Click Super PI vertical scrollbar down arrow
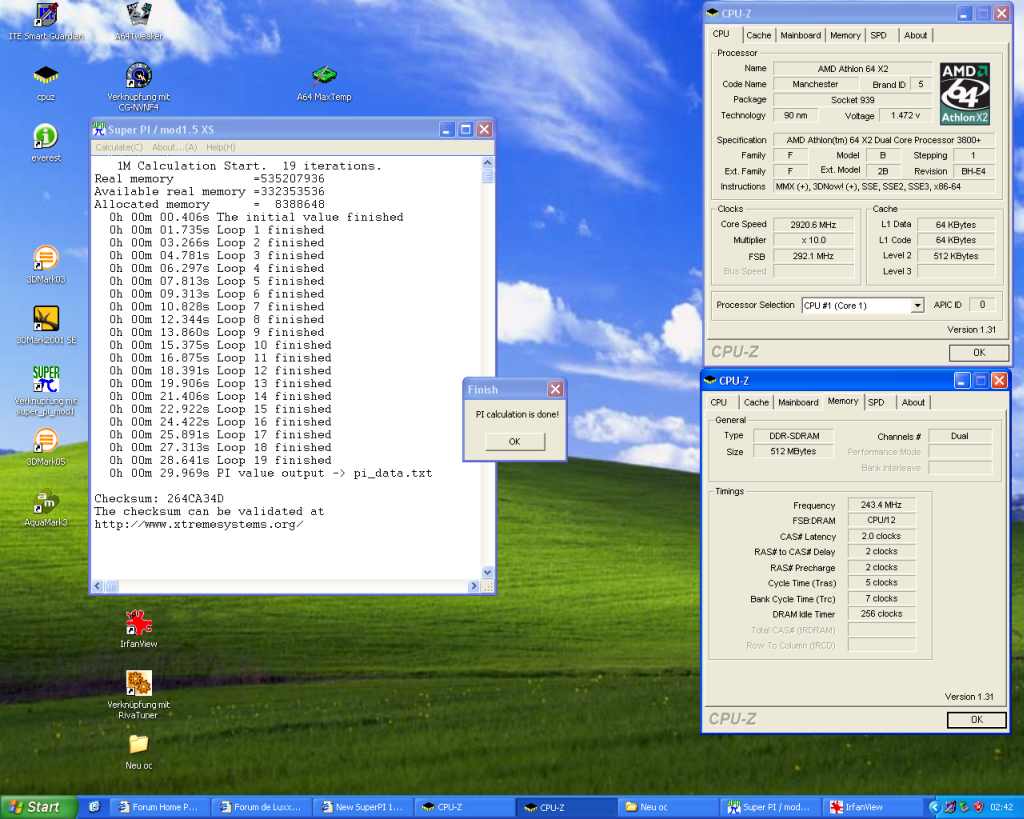Viewport: 1024px width, 819px height. [x=487, y=572]
